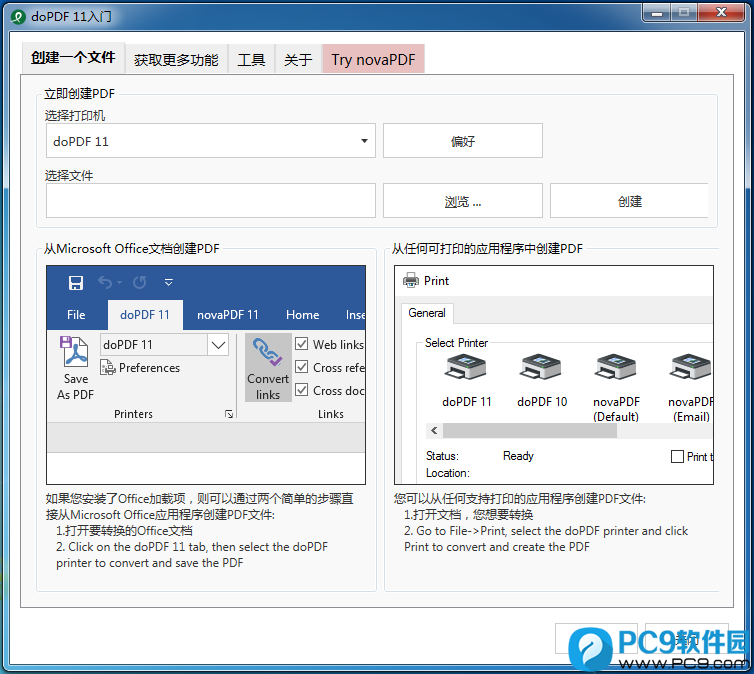Click the Convert links icon

pyautogui.click(x=268, y=355)
